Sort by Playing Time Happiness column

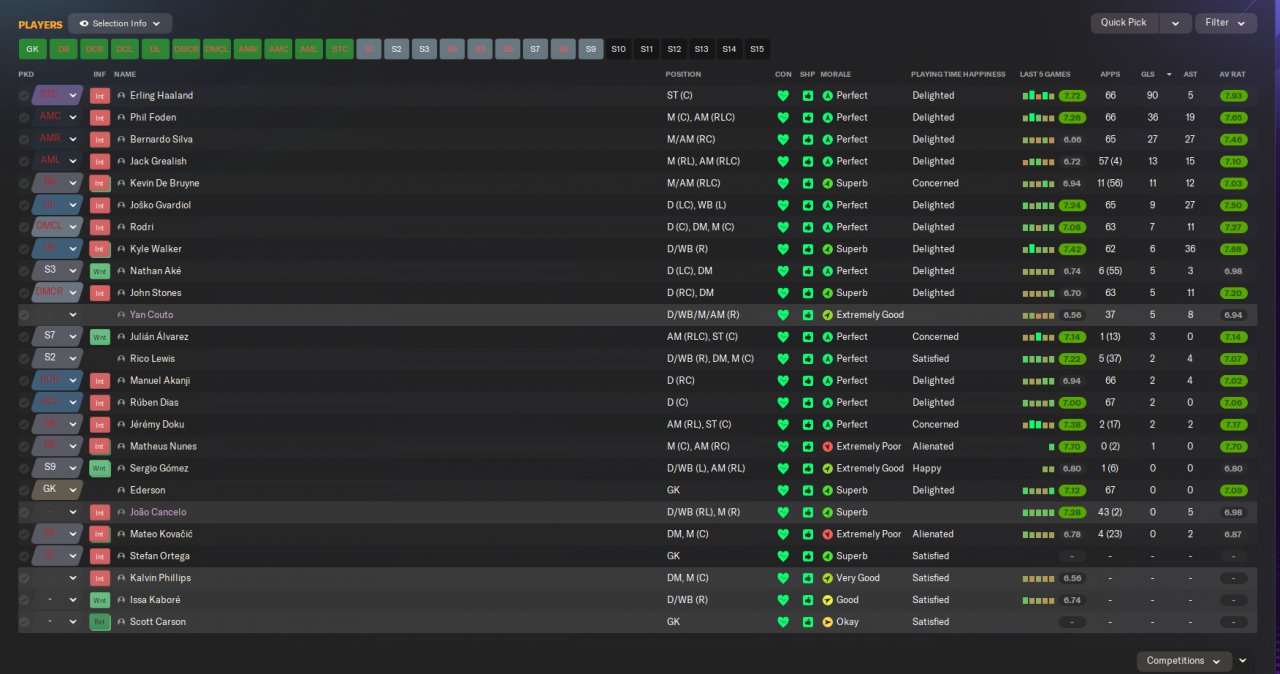tap(958, 74)
